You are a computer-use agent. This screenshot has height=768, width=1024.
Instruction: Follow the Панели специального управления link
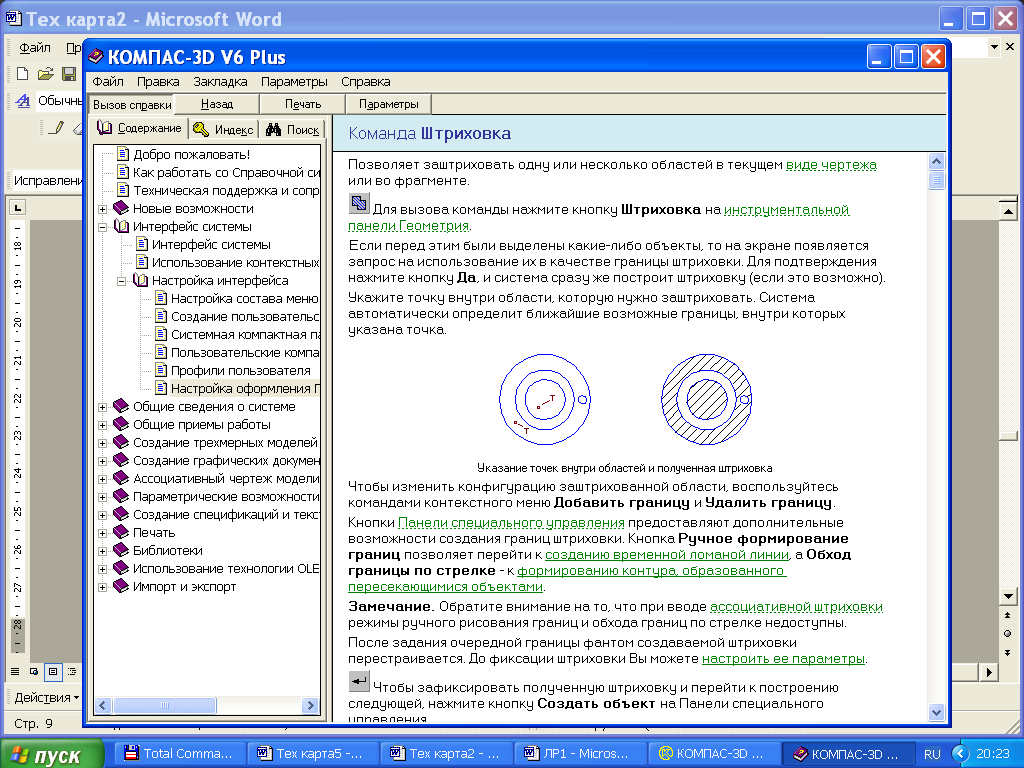[x=511, y=522]
